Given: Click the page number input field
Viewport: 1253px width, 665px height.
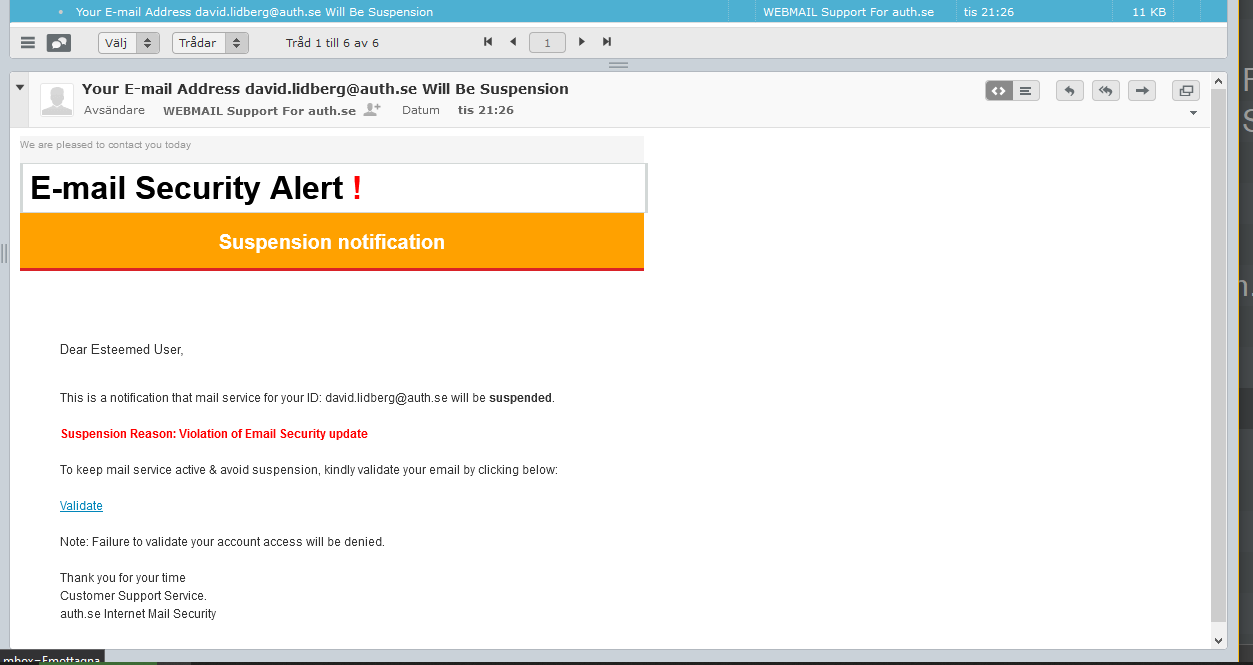Looking at the screenshot, I should [x=547, y=43].
